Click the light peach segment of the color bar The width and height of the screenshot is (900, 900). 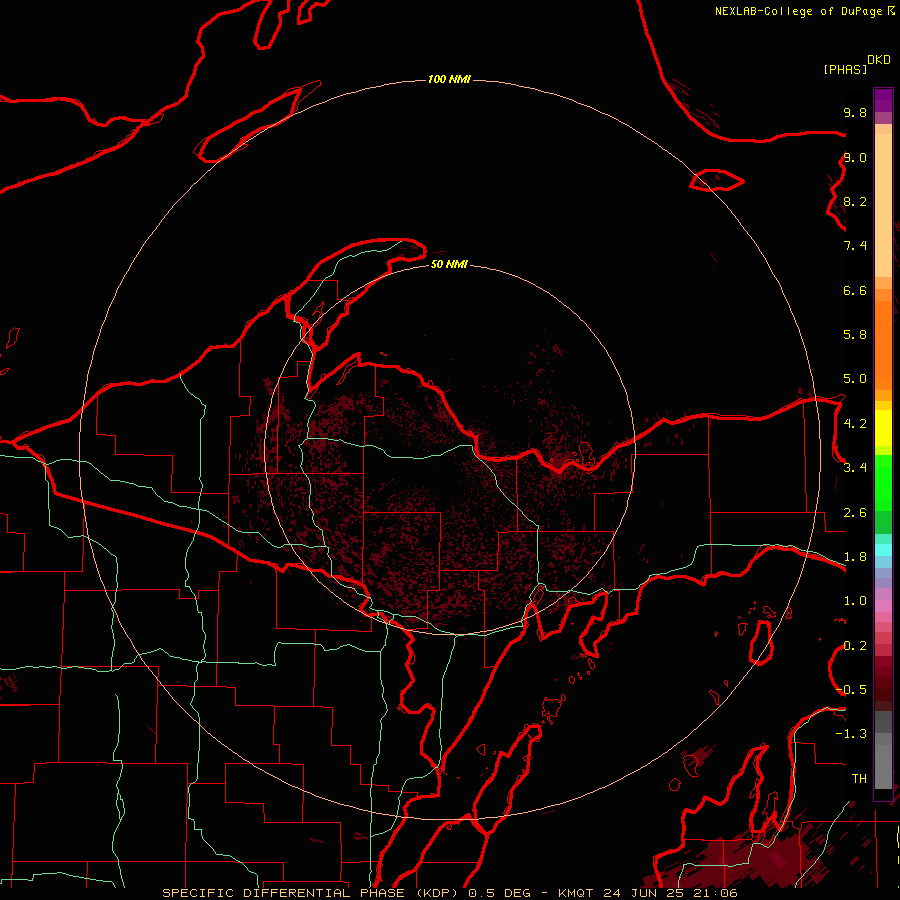(x=883, y=205)
